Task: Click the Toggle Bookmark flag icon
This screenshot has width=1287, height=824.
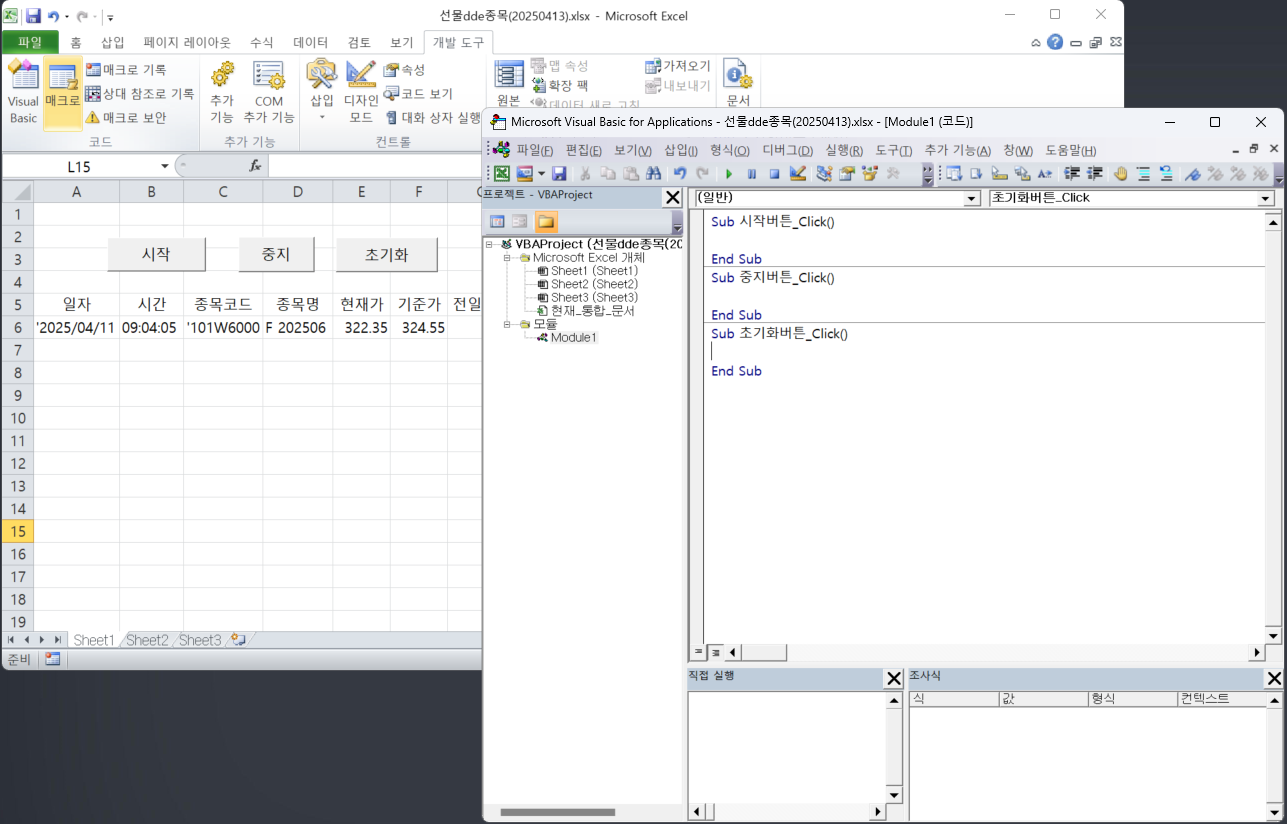Action: (1191, 173)
